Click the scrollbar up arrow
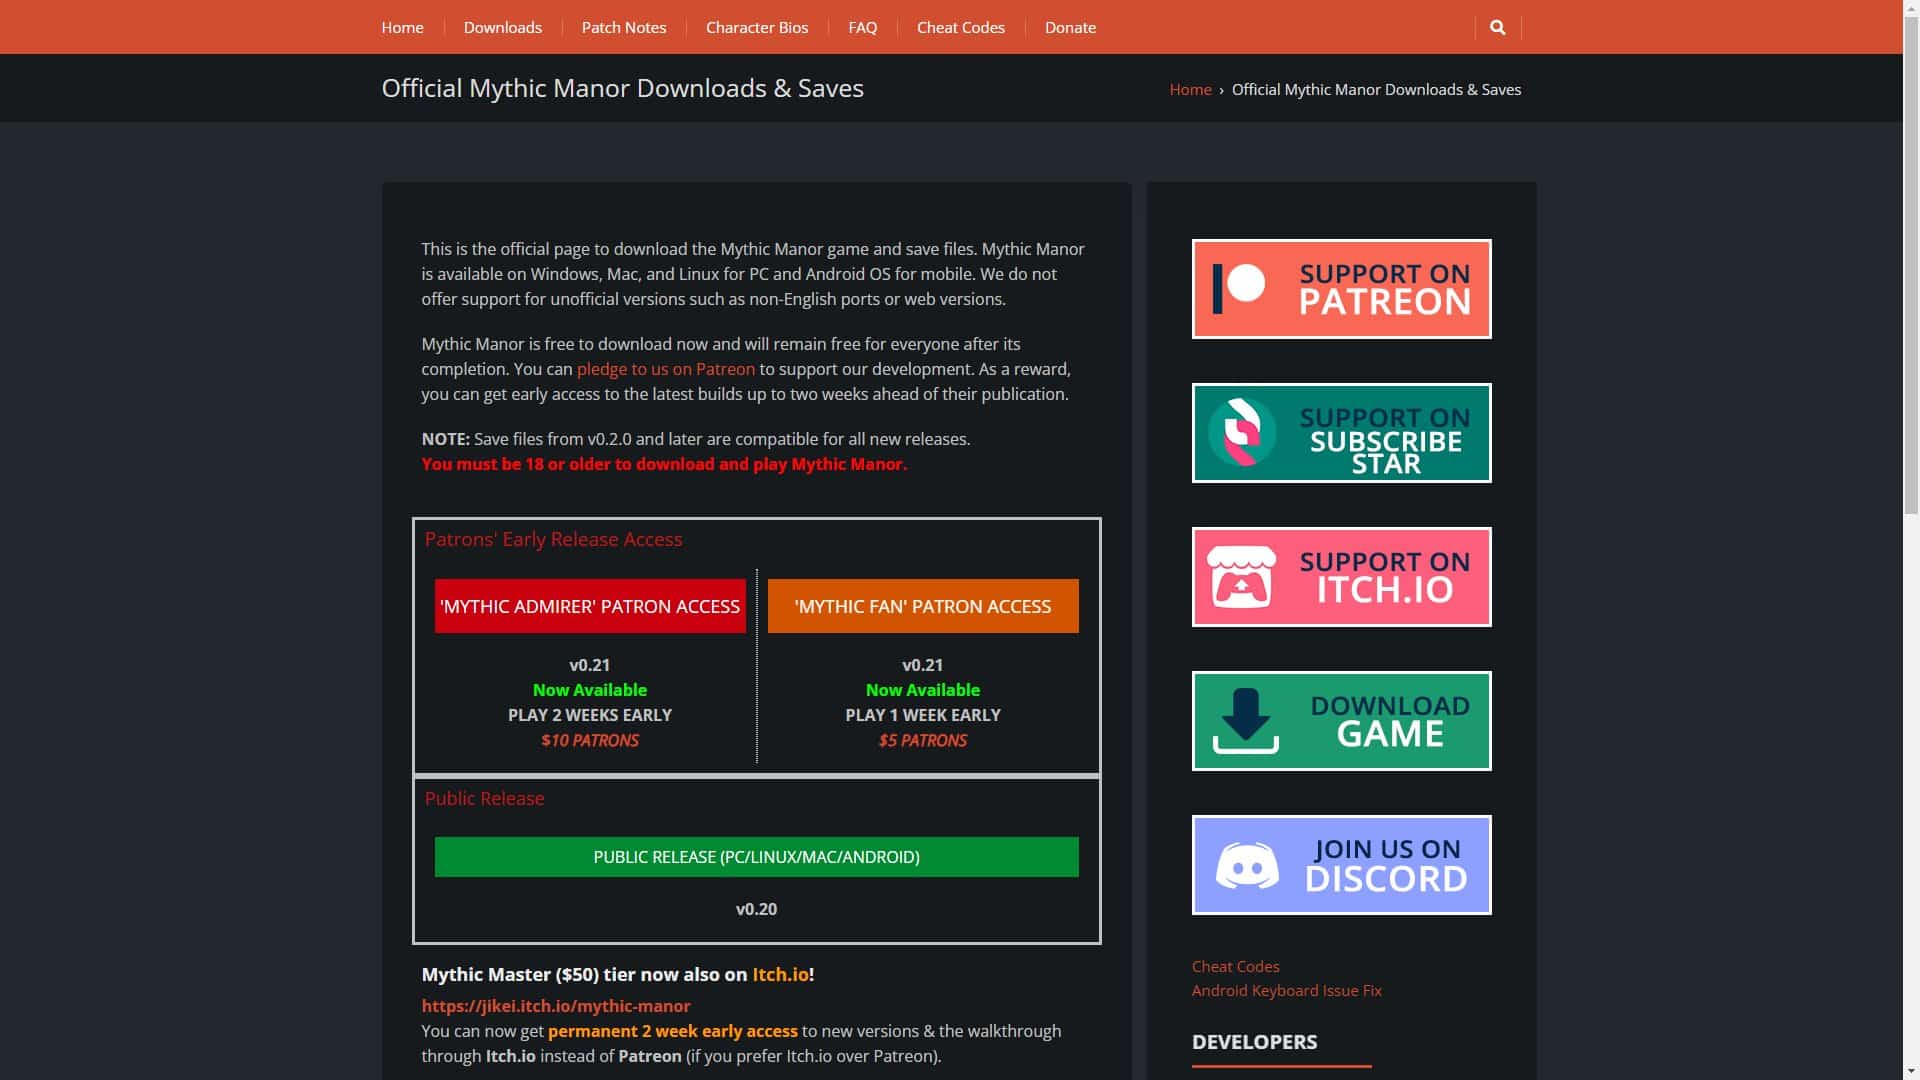1920x1080 pixels. point(1911,7)
